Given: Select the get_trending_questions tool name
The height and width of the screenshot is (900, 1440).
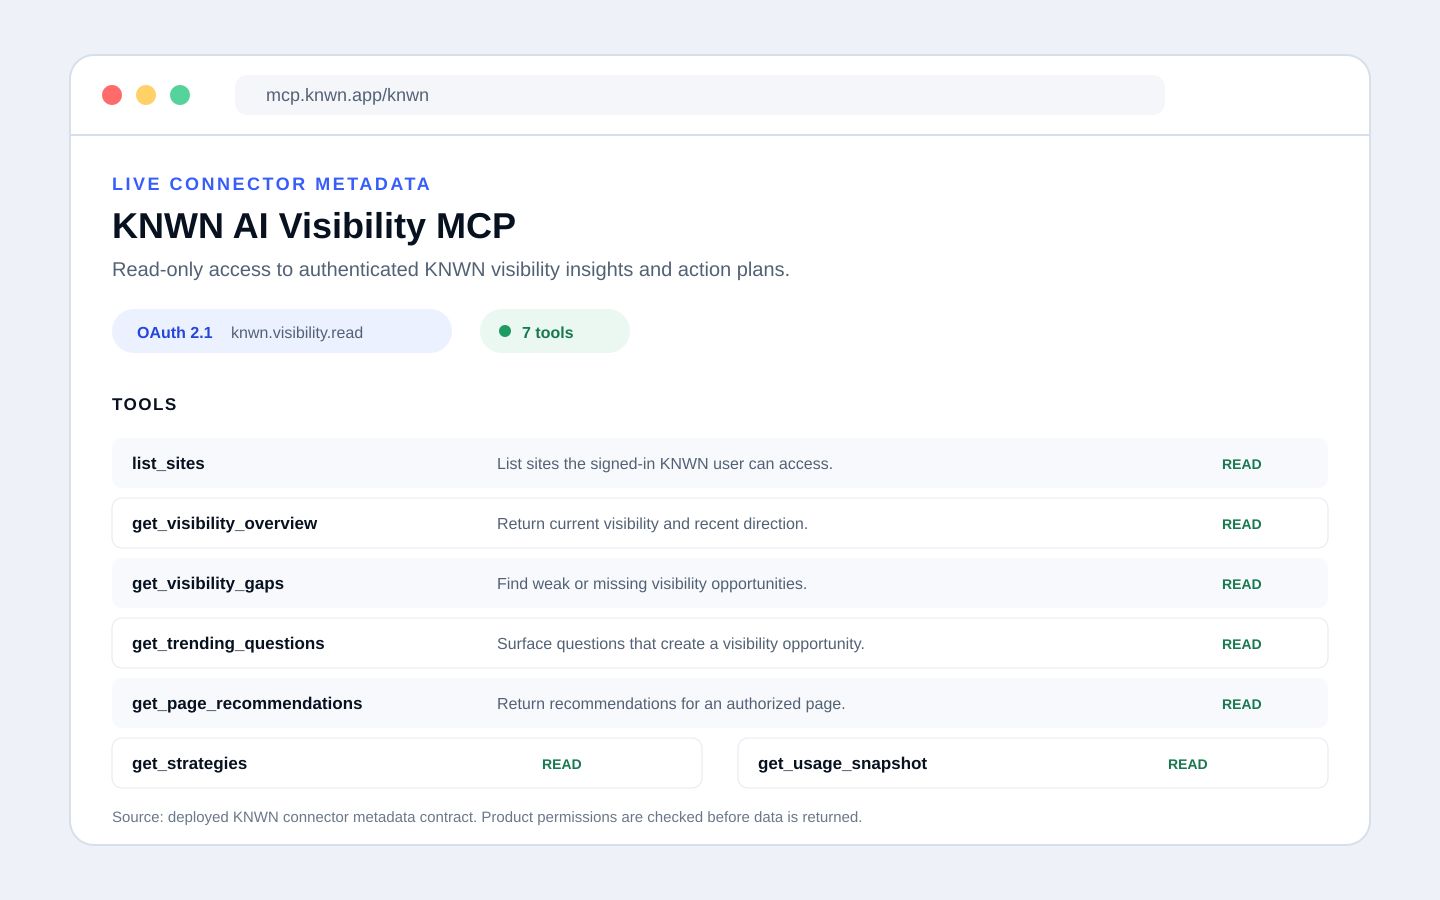Looking at the screenshot, I should pos(228,643).
